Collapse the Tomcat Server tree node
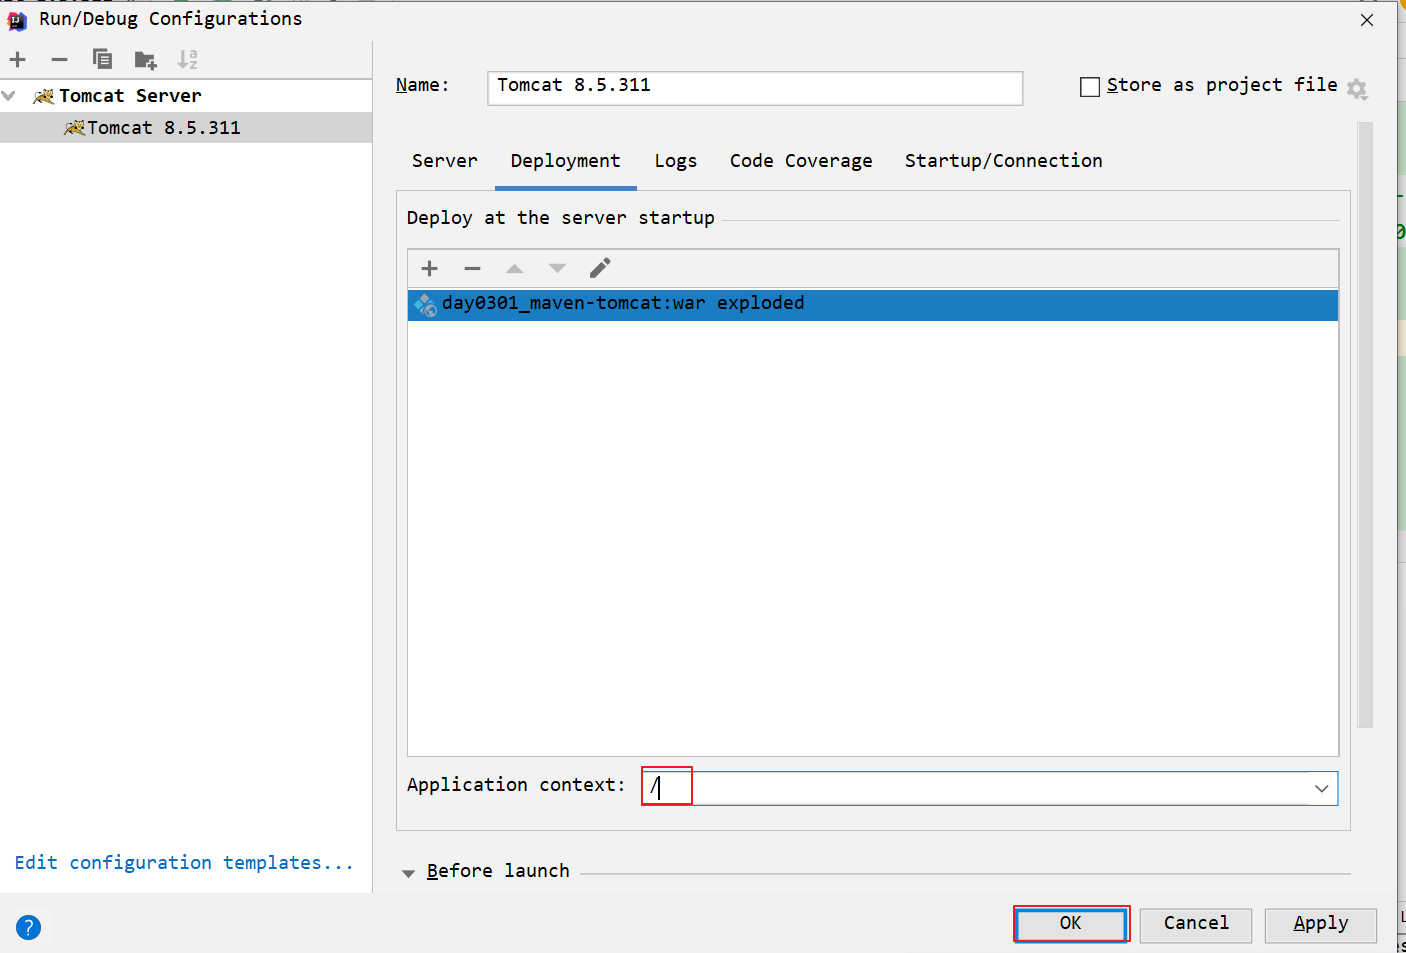Viewport: 1406px width, 953px height. click(10, 96)
